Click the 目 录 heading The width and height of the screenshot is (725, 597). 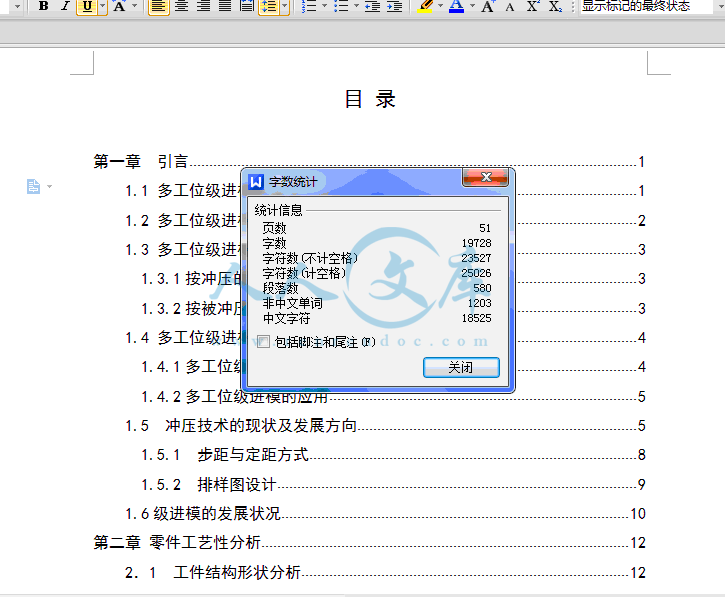(370, 99)
